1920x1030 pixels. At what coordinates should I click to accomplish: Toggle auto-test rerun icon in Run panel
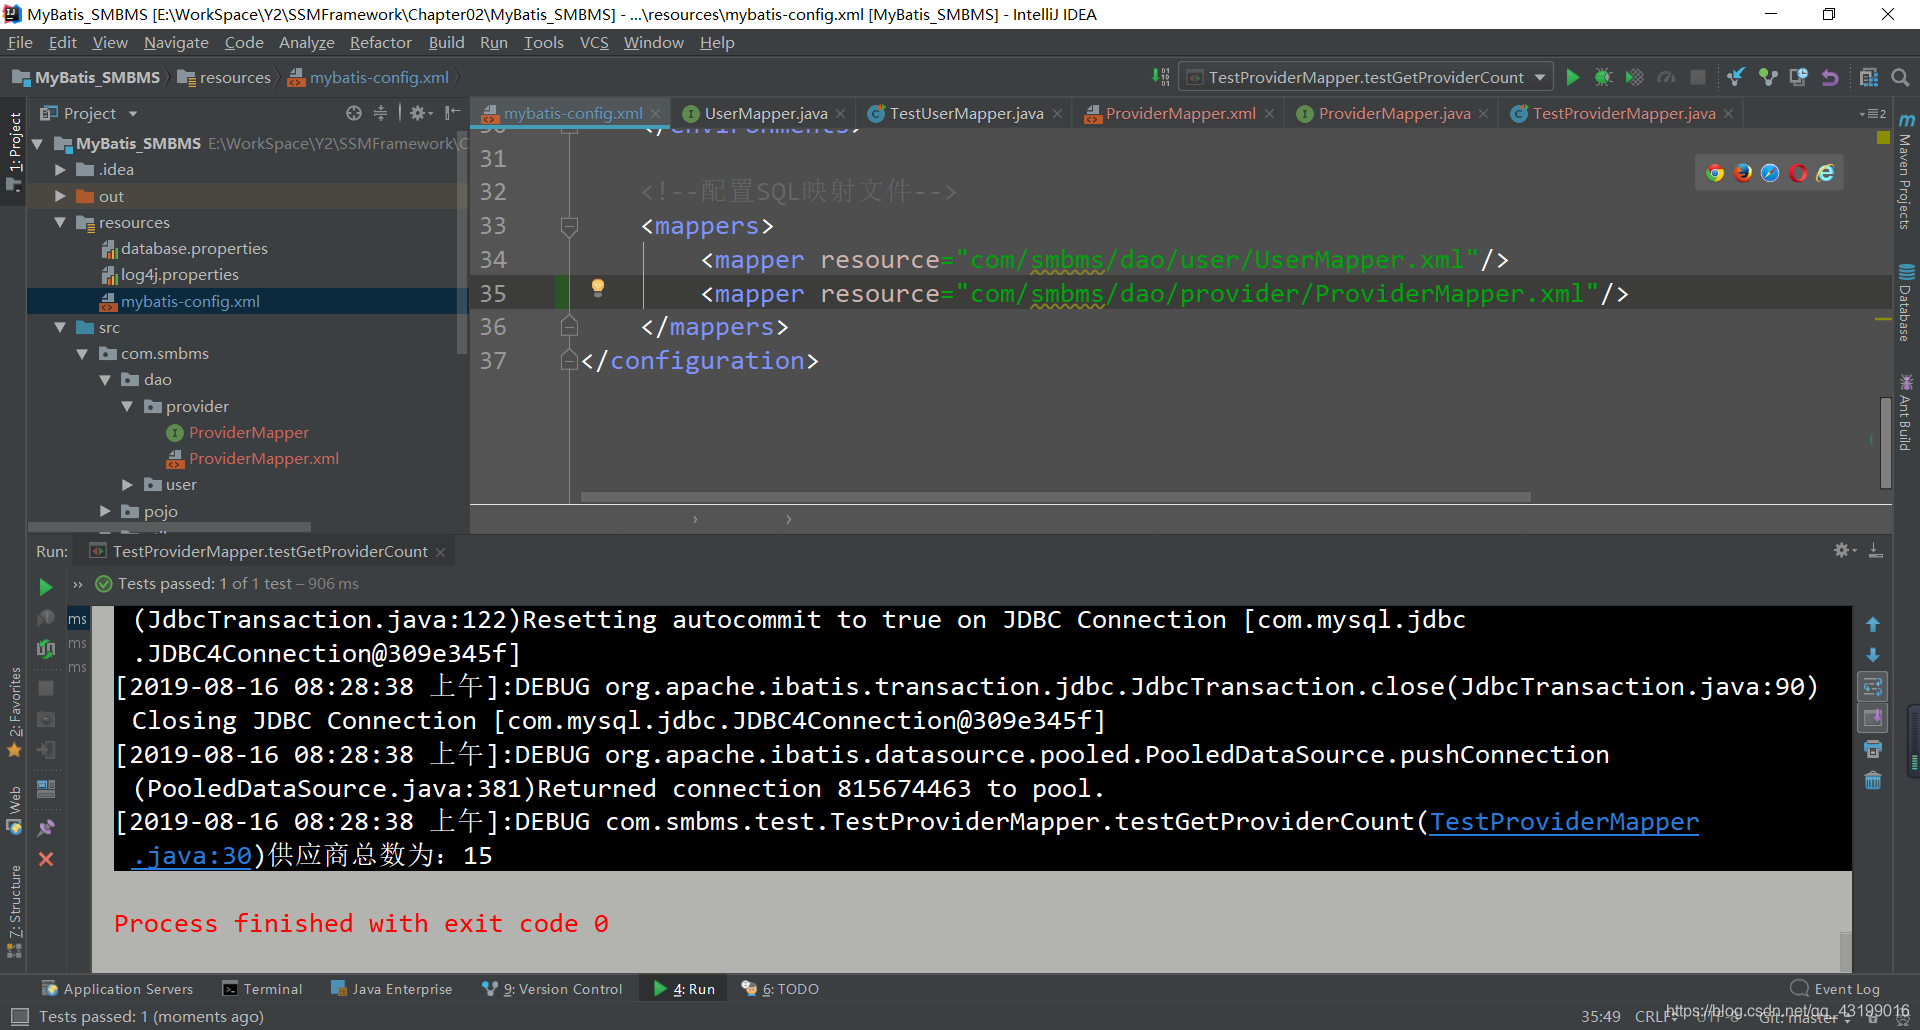[x=46, y=648]
